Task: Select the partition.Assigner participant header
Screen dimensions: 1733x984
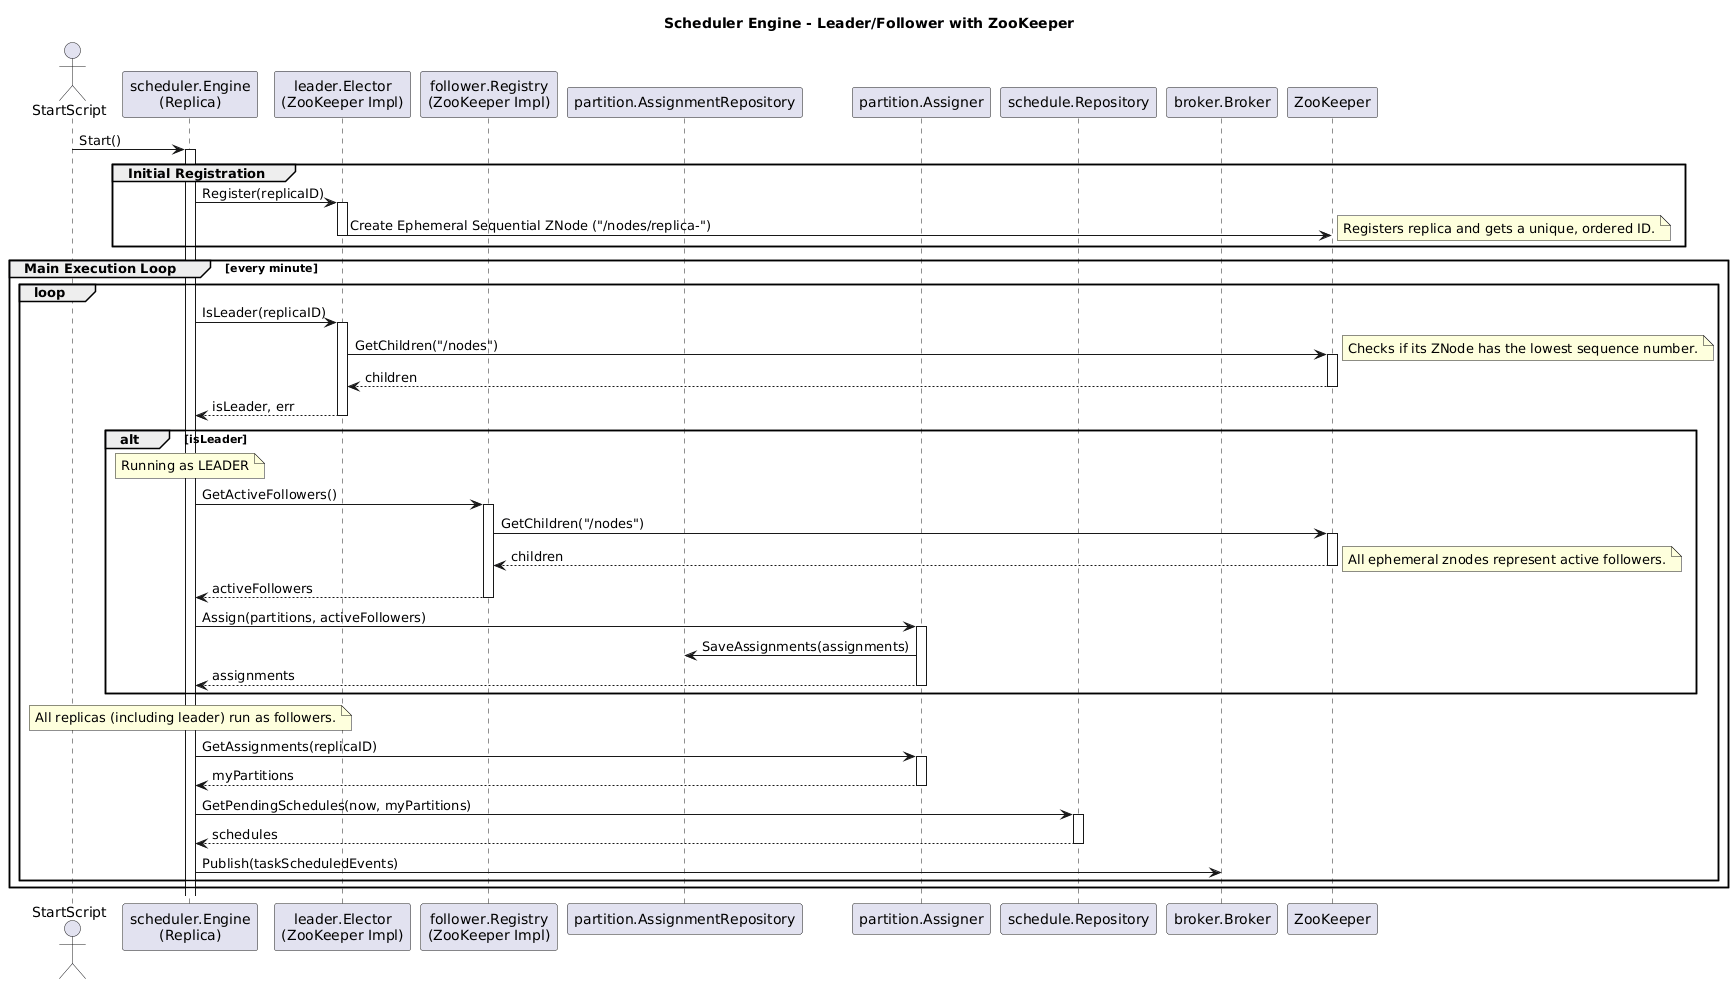Action: [x=920, y=101]
